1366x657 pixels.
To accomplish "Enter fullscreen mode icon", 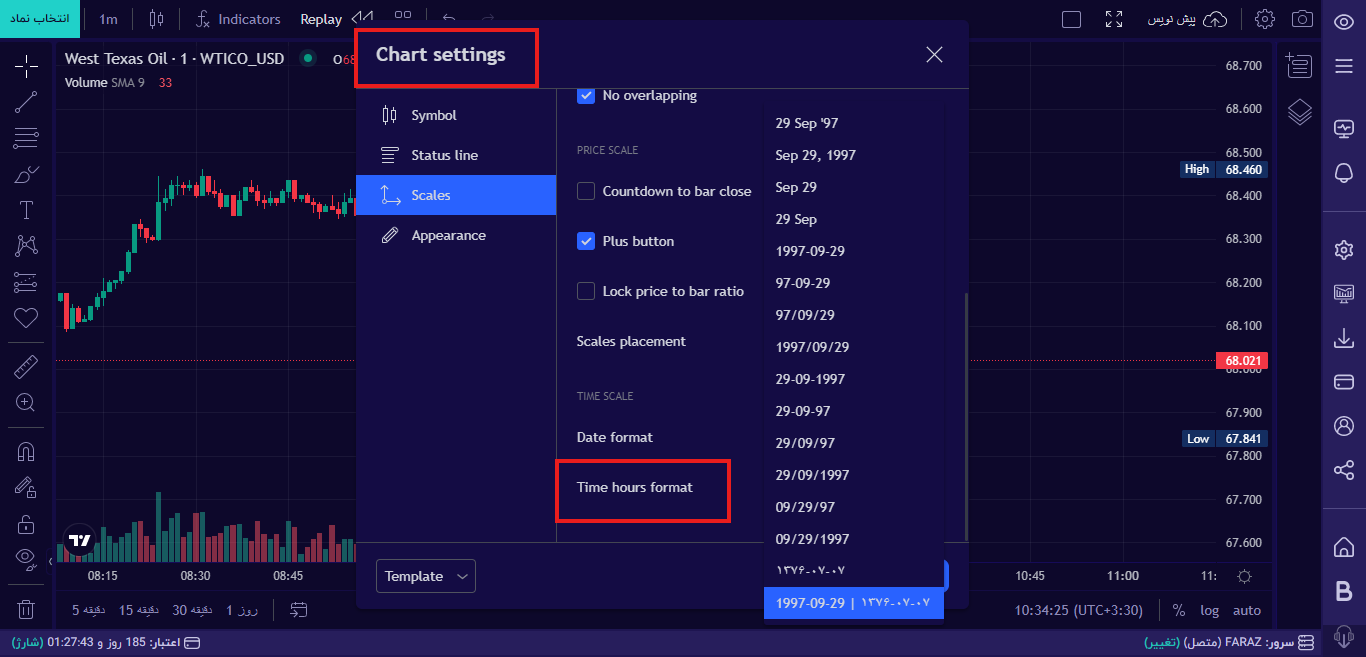I will 1114,19.
